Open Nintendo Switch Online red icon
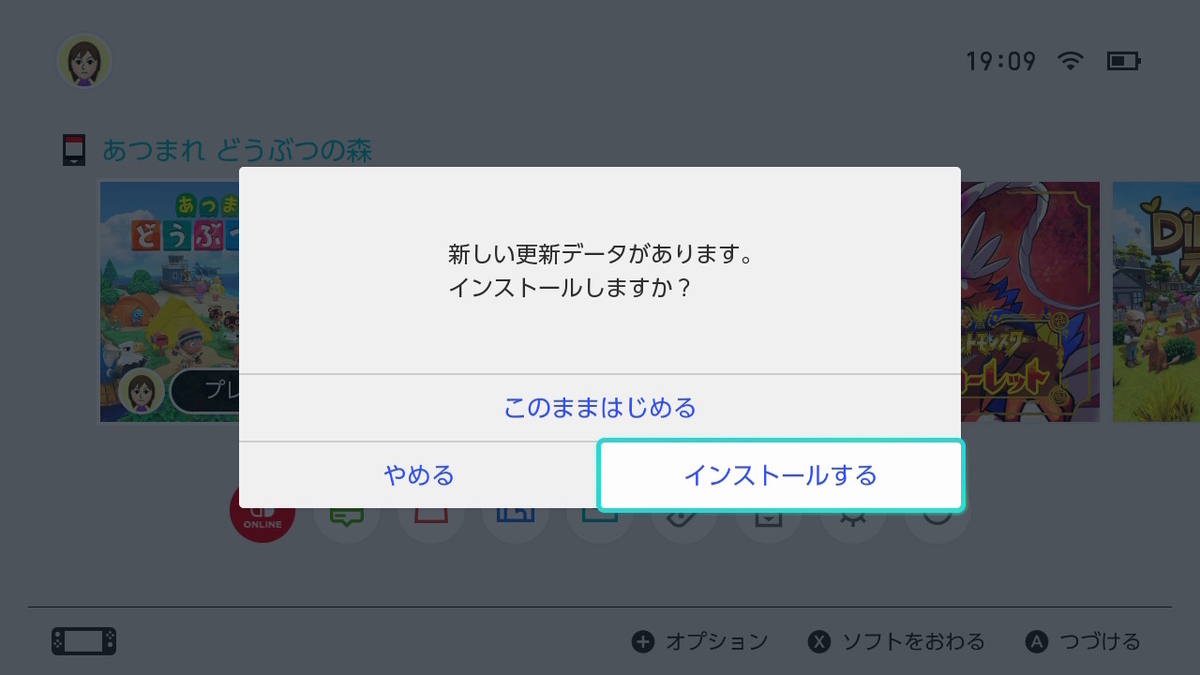The height and width of the screenshot is (675, 1200). 262,521
